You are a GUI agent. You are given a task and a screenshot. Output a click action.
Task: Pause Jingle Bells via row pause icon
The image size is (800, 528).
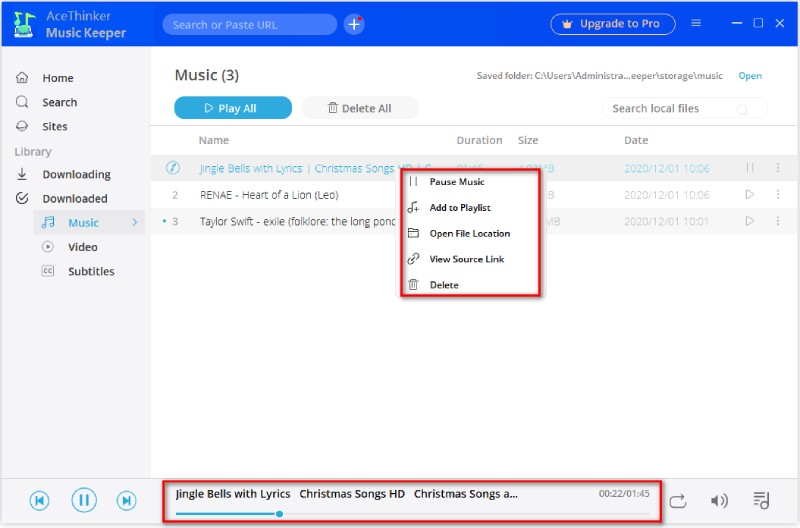pyautogui.click(x=750, y=168)
